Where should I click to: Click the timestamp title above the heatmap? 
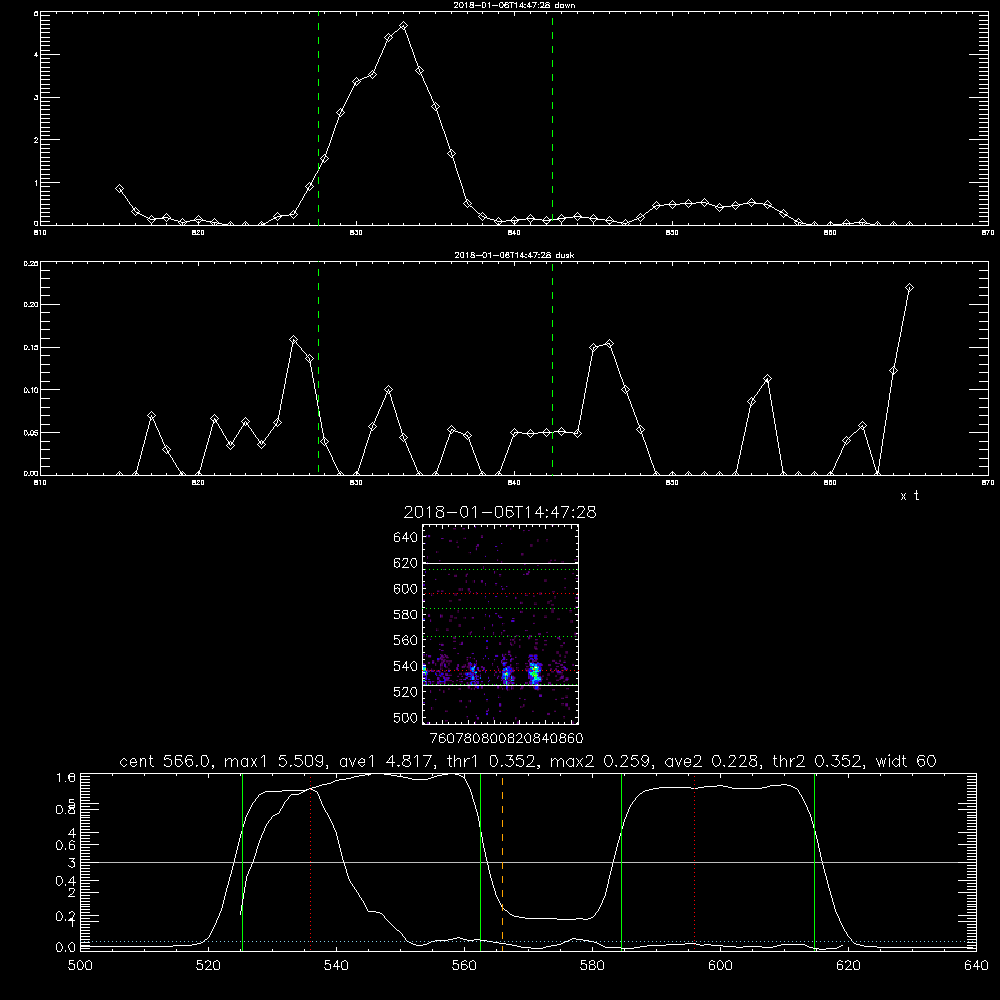pyautogui.click(x=500, y=512)
